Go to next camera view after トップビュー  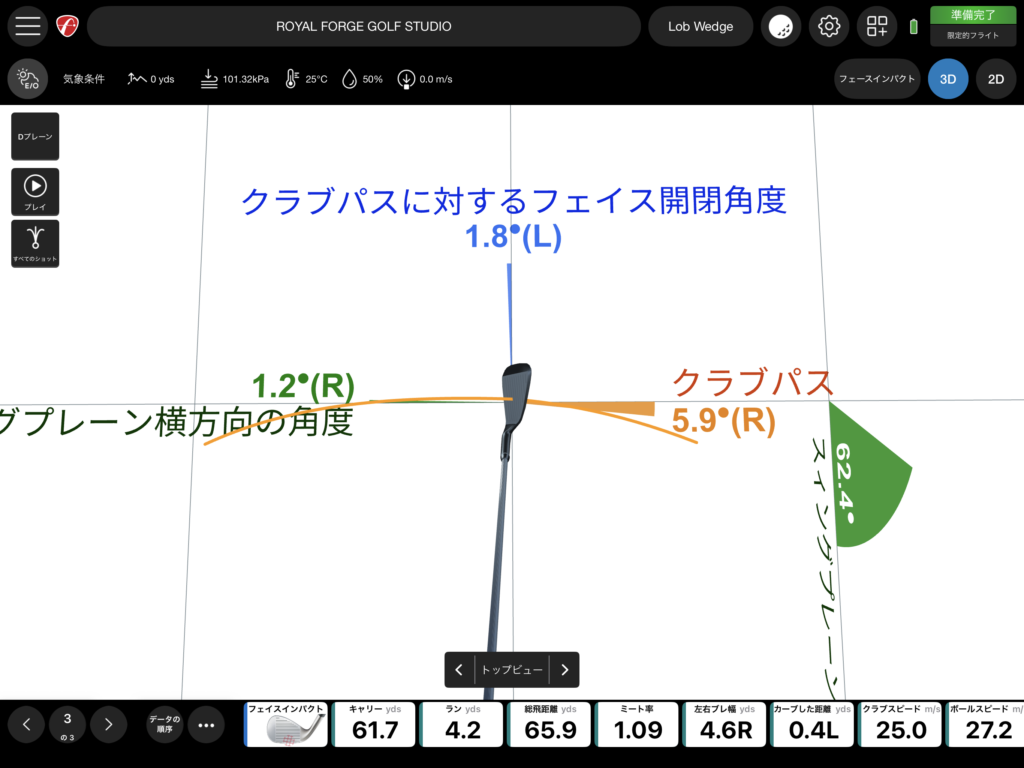pos(564,670)
